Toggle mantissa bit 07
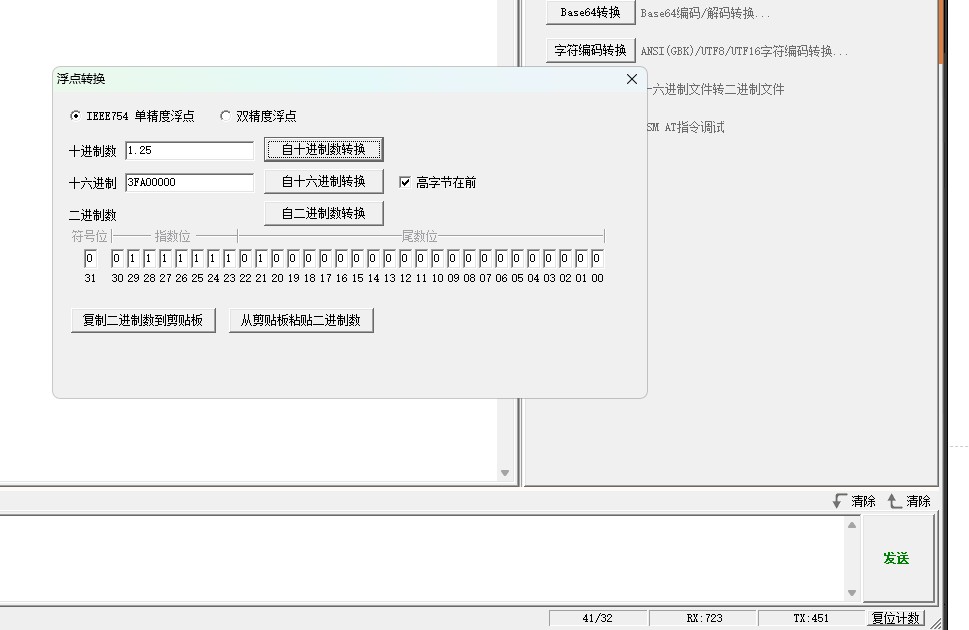The width and height of the screenshot is (969, 630). click(x=486, y=258)
